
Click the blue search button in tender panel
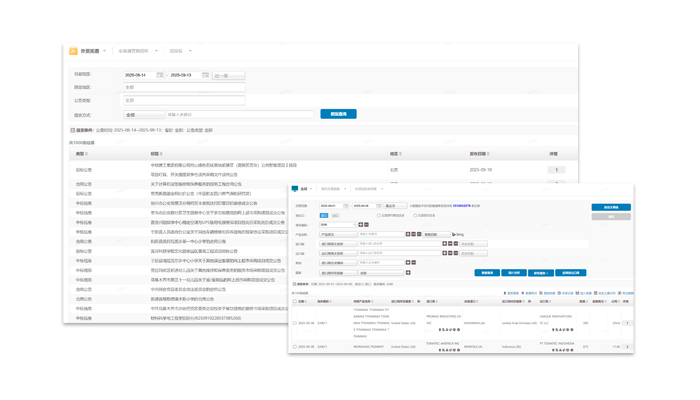(338, 114)
